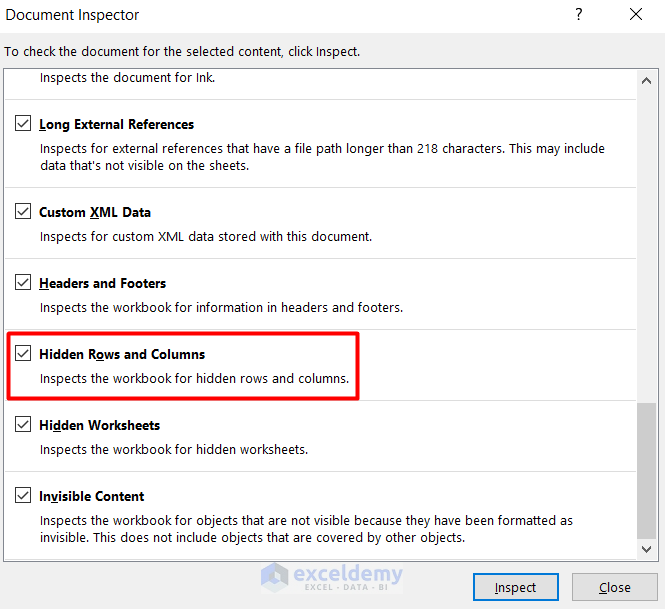The image size is (665, 609).
Task: Click the Headers and Footers label
Action: (102, 283)
